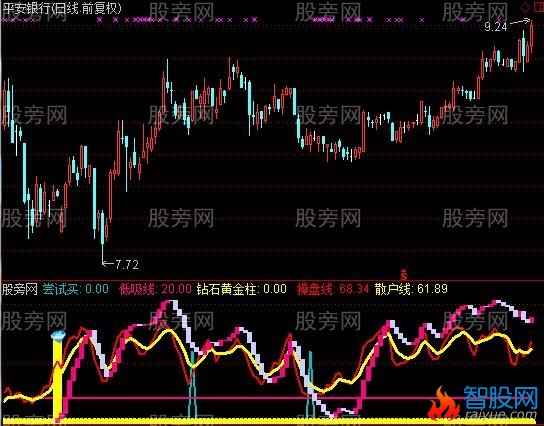
Task: Click the 7.72 low price label
Action: pos(127,265)
